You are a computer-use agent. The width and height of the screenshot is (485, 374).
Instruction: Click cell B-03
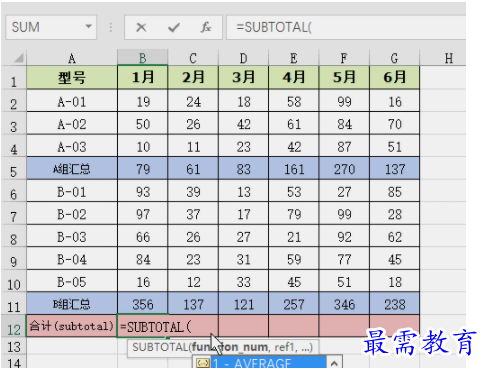pyautogui.click(x=72, y=236)
